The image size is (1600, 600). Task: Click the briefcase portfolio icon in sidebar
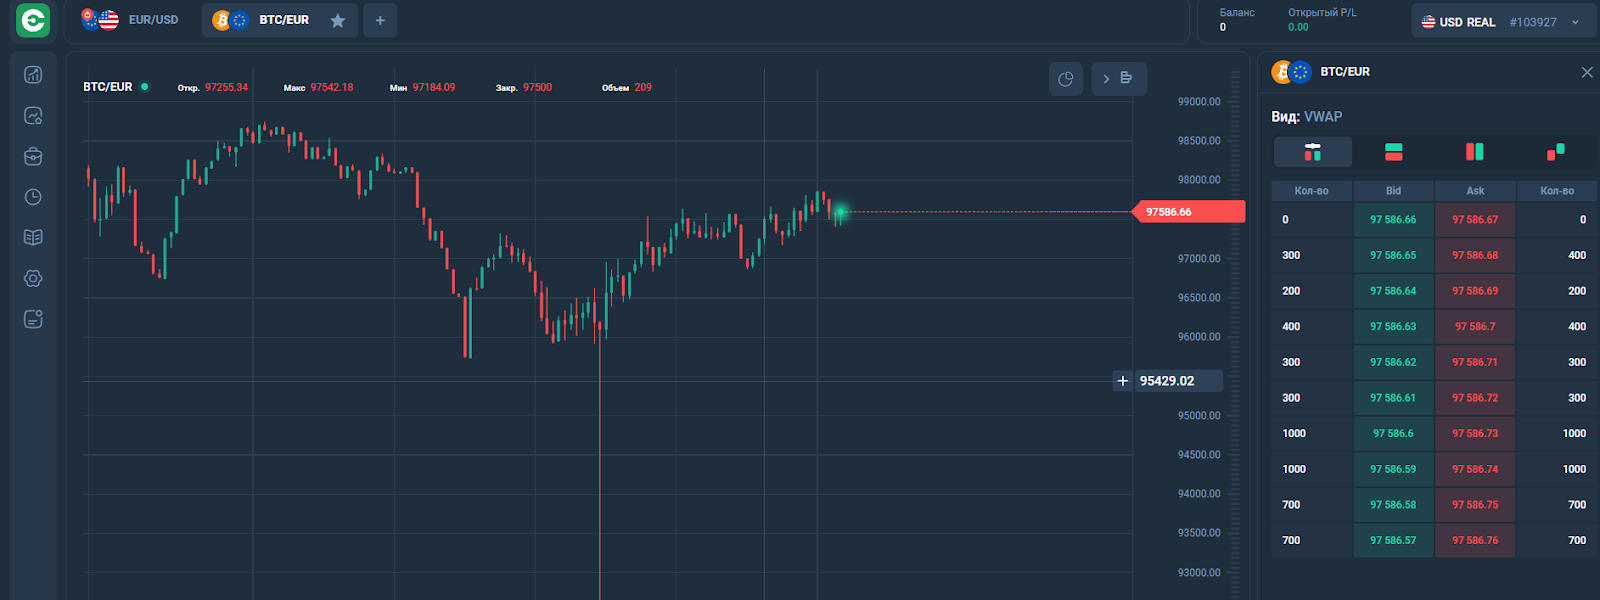point(33,157)
